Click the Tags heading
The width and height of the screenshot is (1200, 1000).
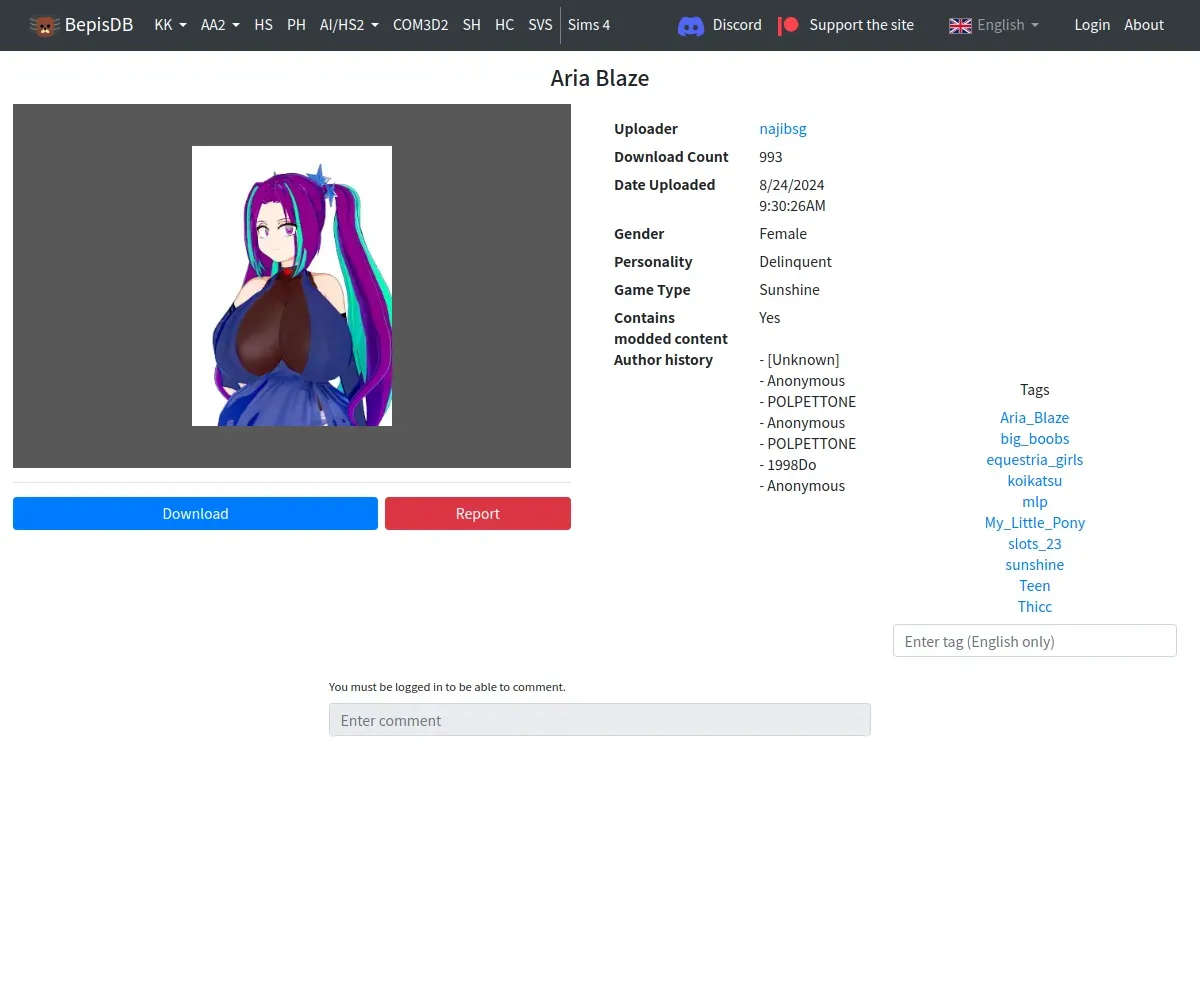coord(1034,390)
